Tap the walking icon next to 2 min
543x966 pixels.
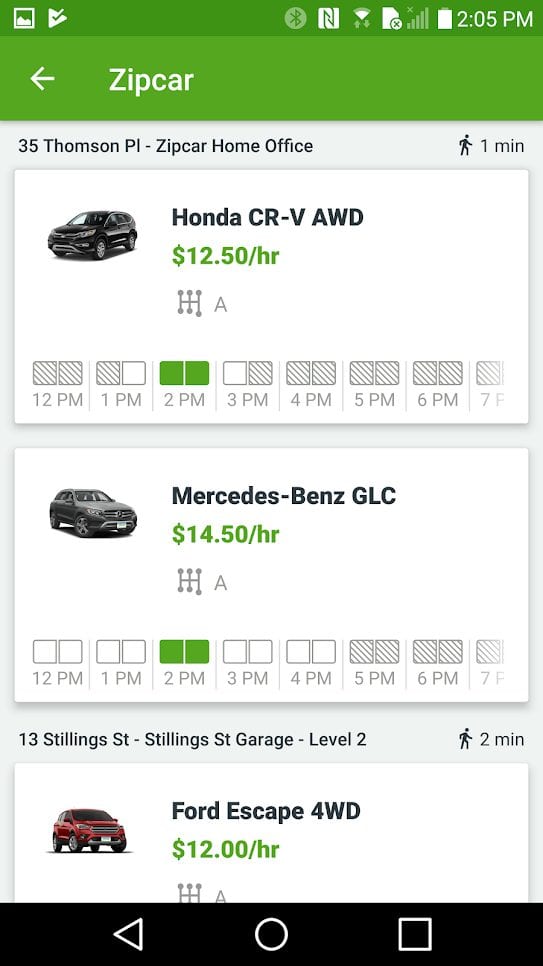pyautogui.click(x=465, y=739)
